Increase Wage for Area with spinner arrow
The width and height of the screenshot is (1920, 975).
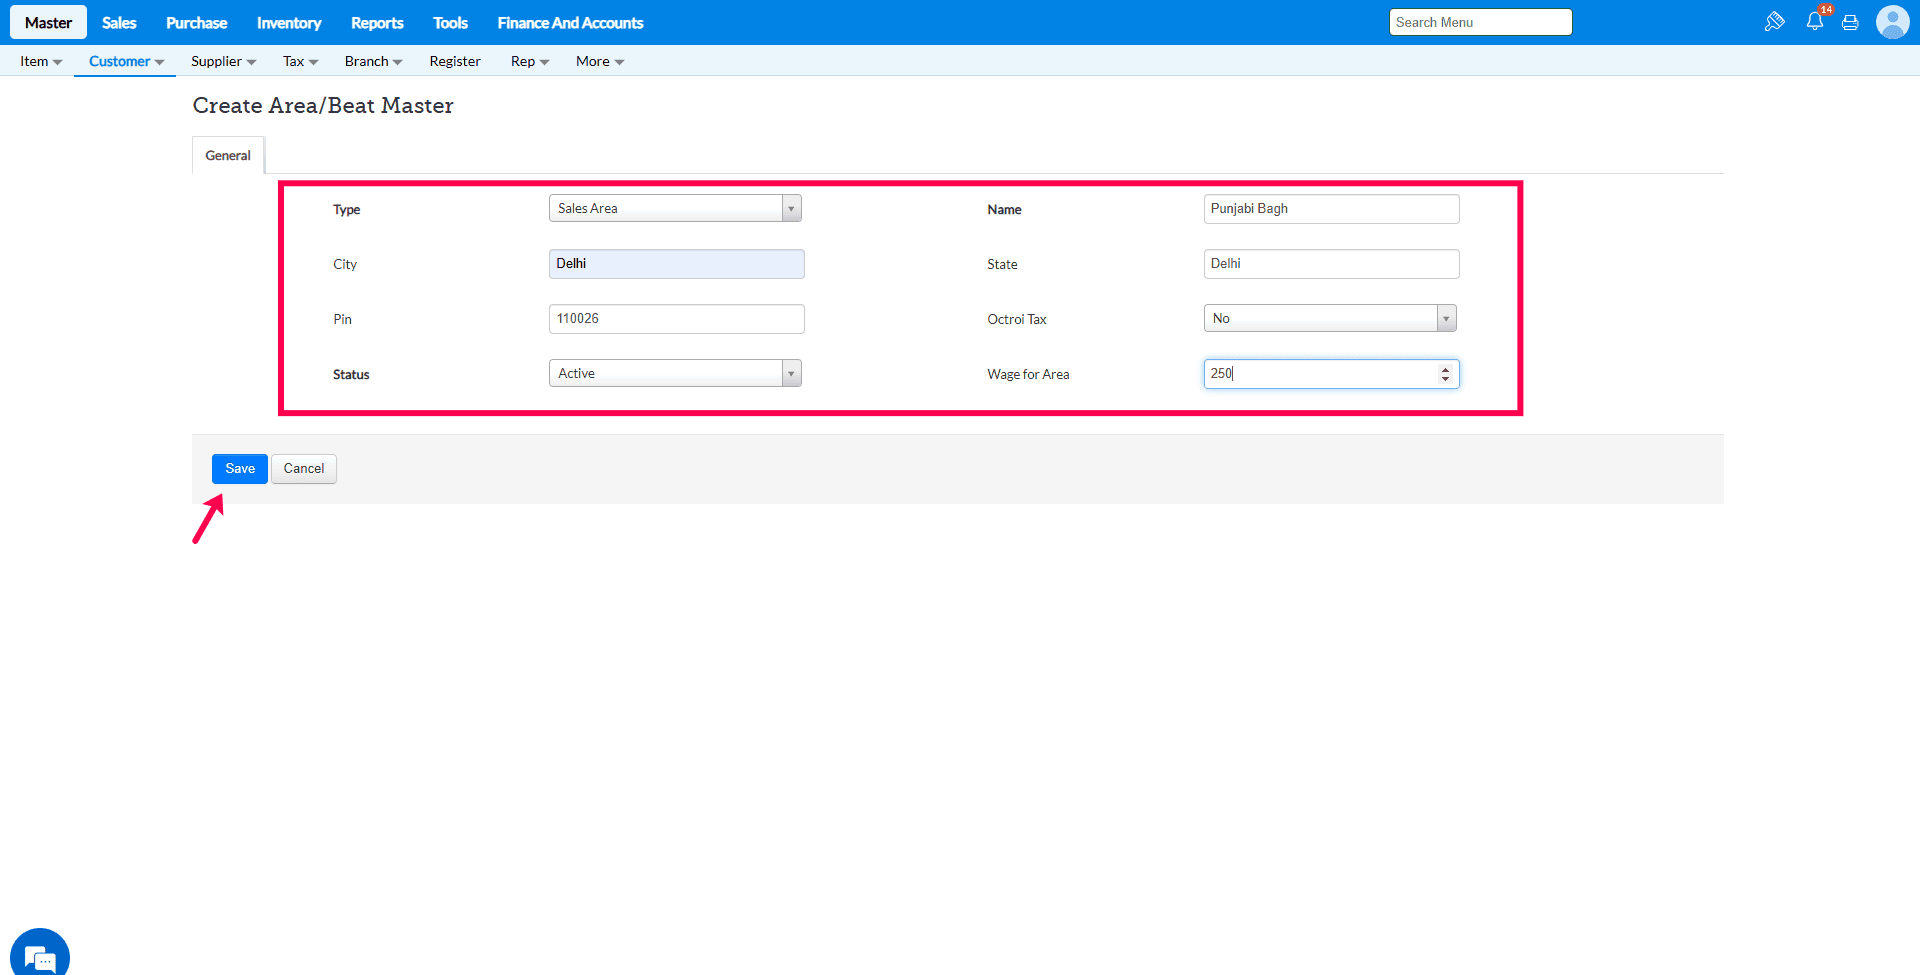(1445, 368)
